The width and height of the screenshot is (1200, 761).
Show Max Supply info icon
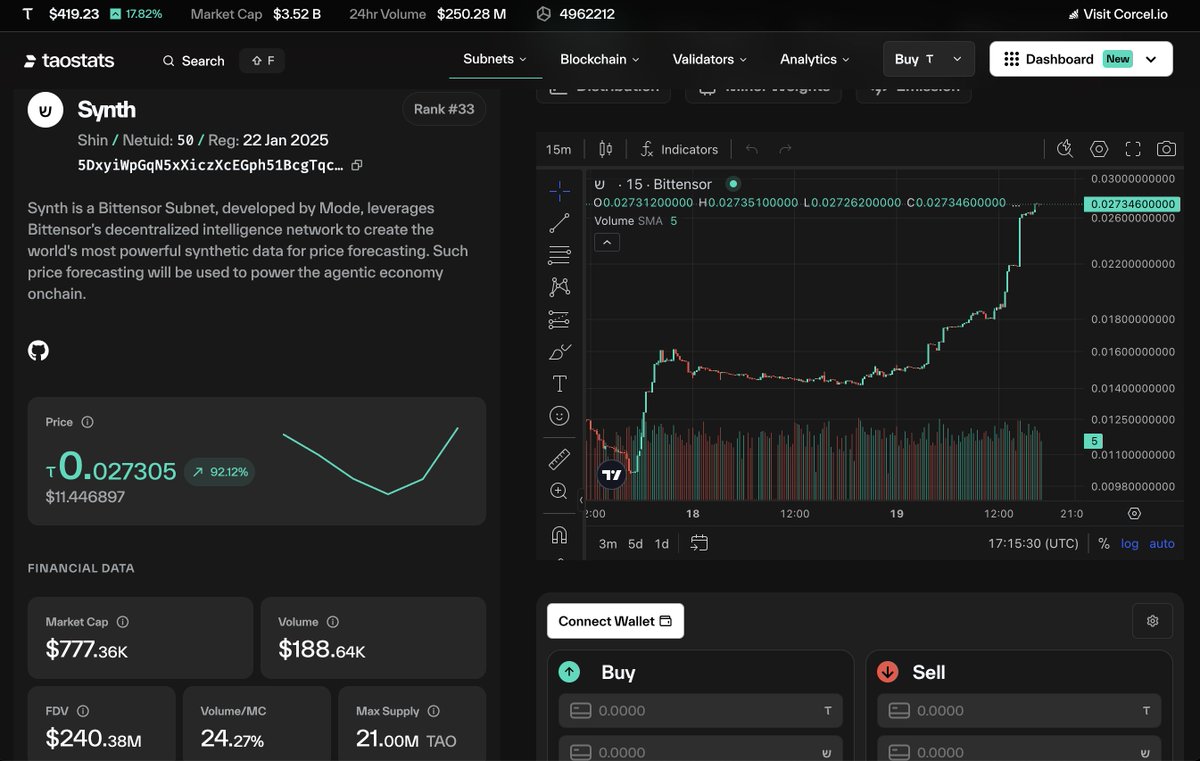click(x=434, y=711)
